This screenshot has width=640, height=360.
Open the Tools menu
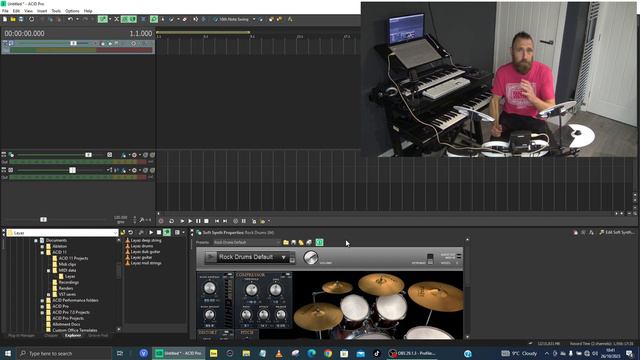[56, 11]
